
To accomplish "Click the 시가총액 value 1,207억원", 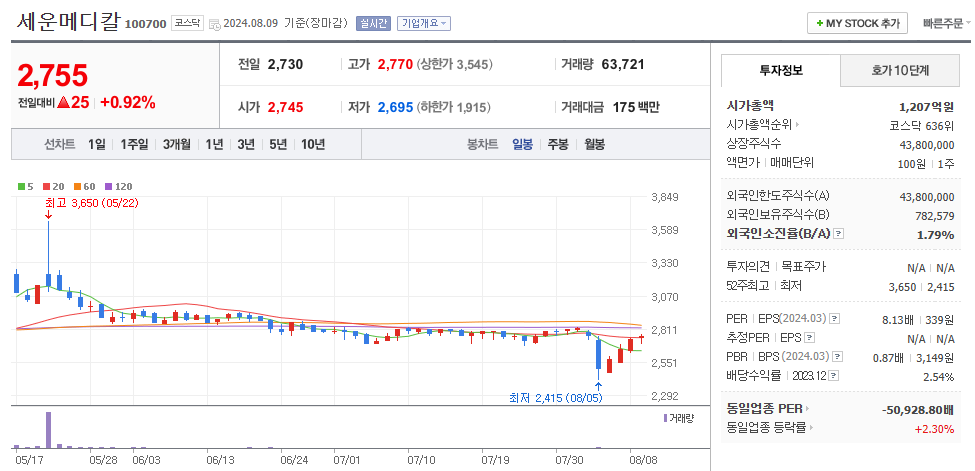I will coord(926,106).
